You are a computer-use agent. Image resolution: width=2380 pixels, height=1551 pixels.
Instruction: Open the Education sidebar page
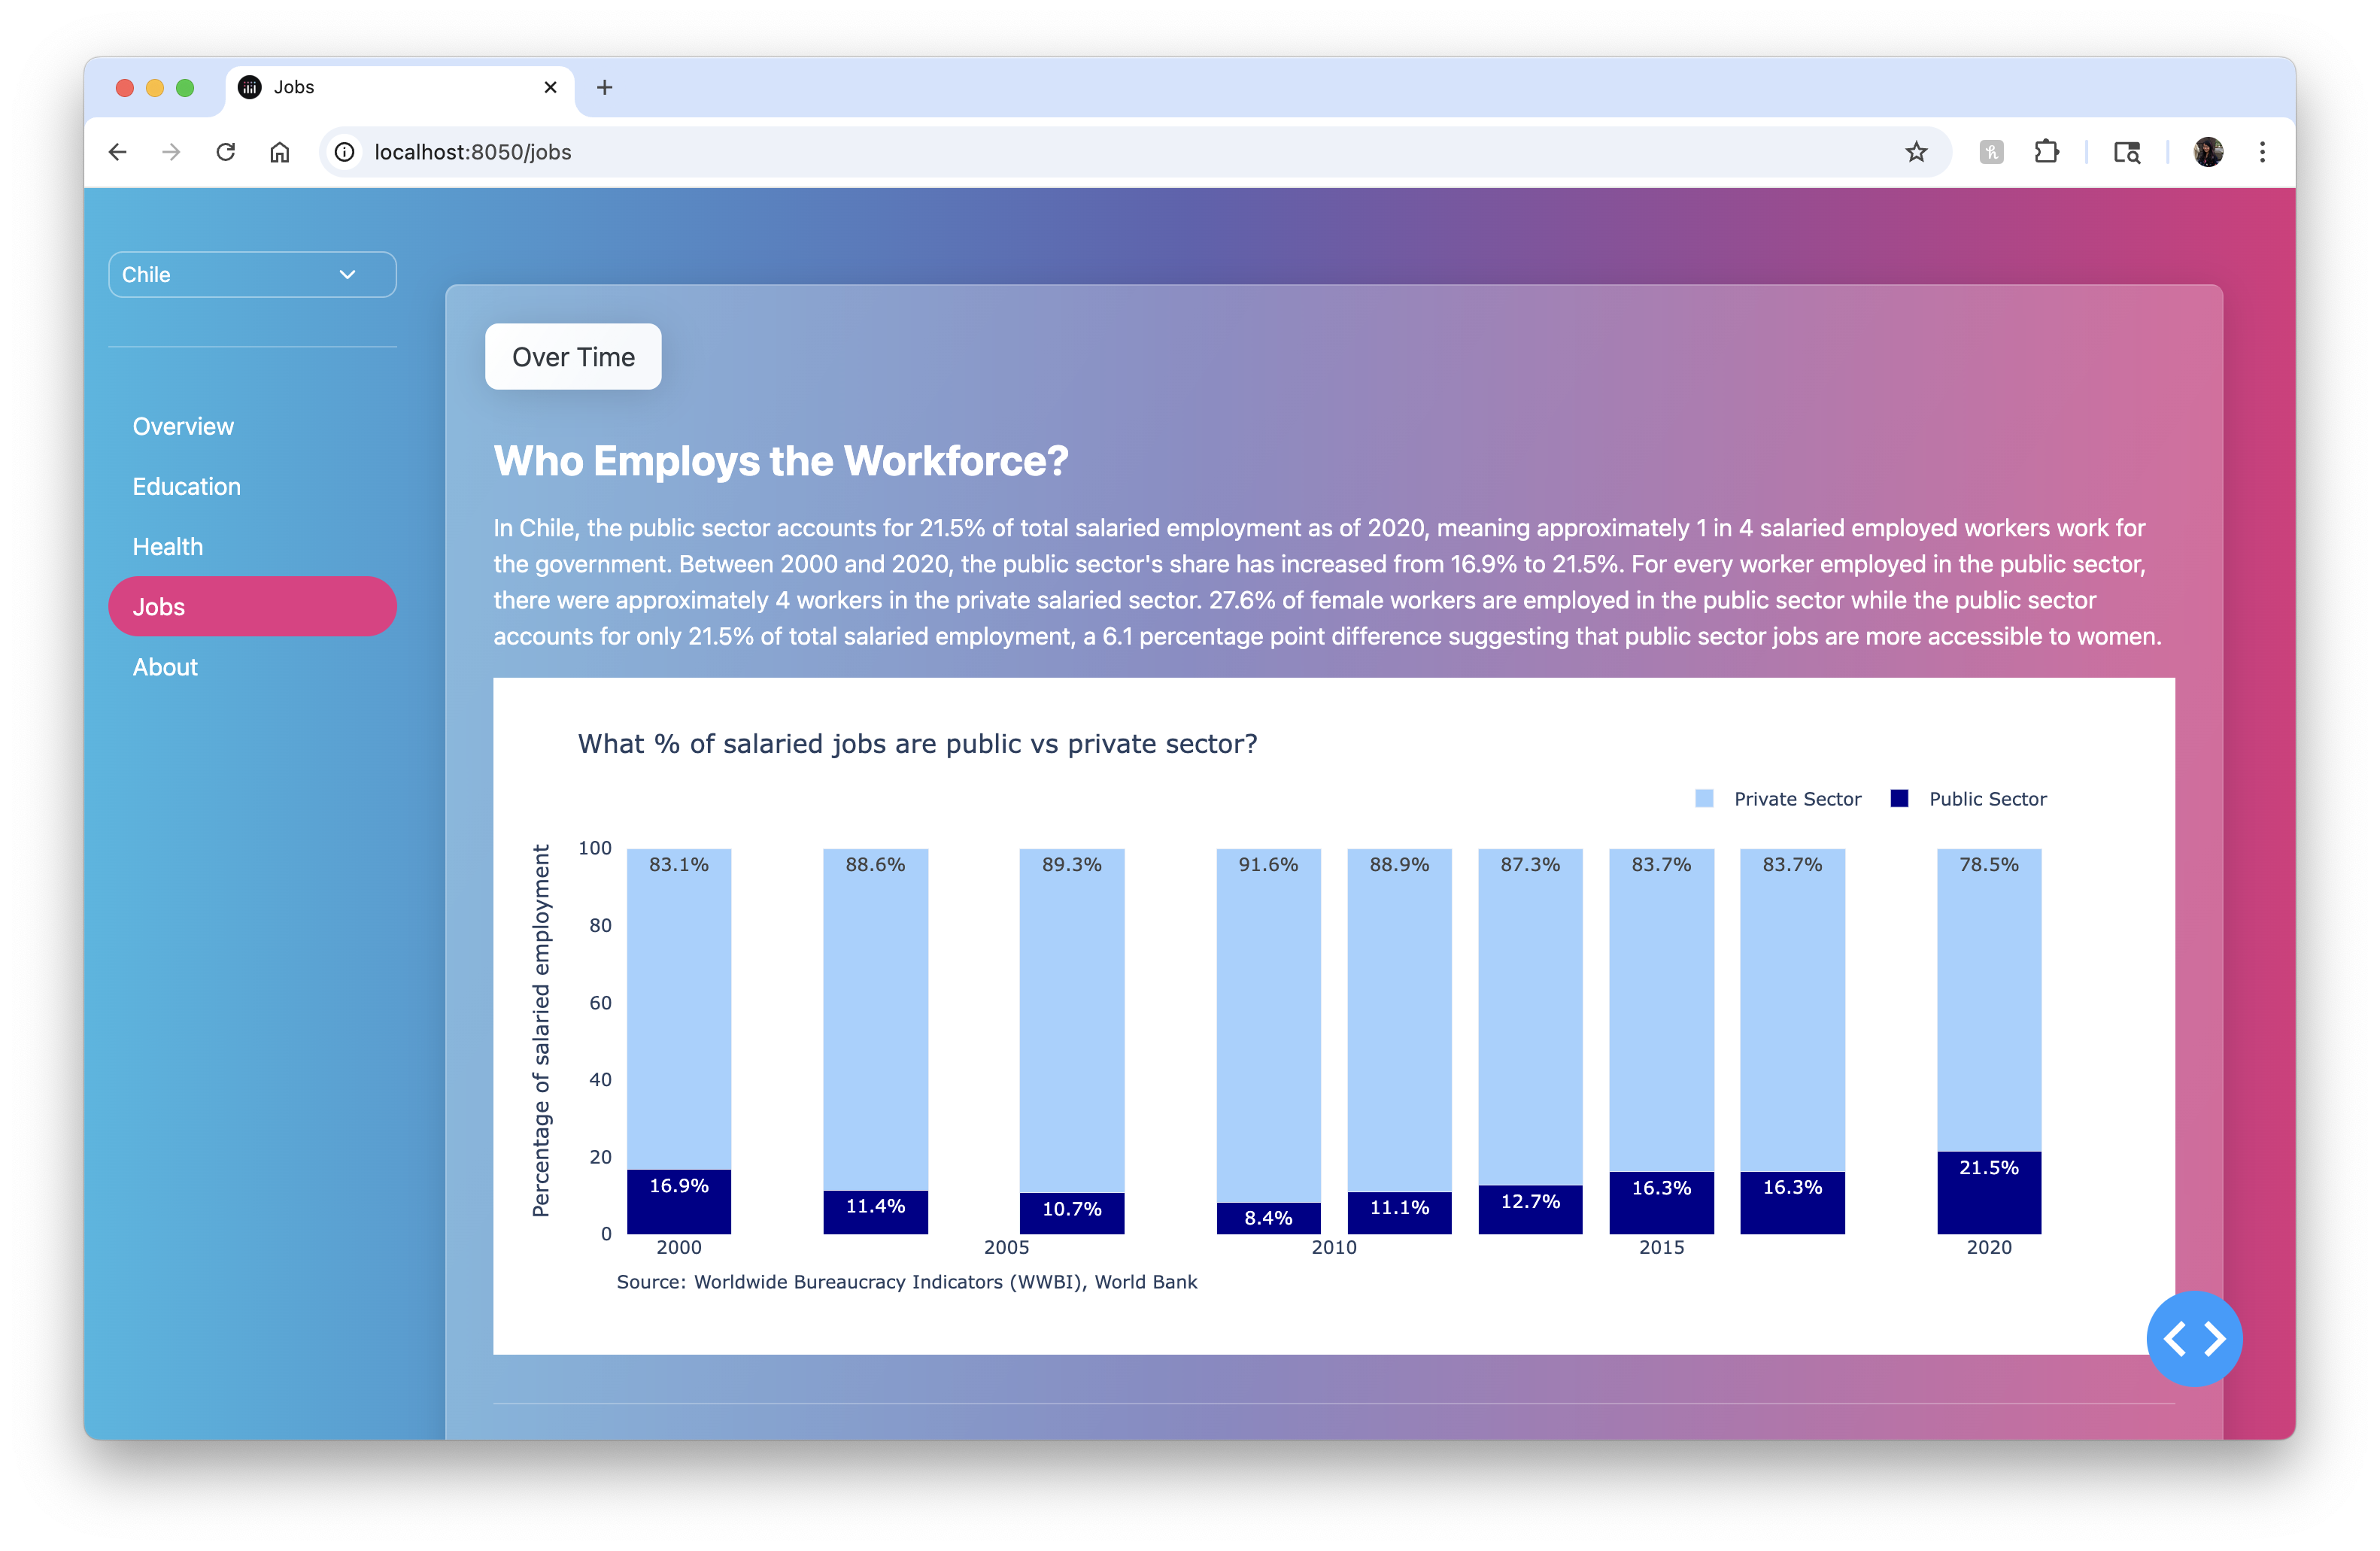[x=187, y=487]
